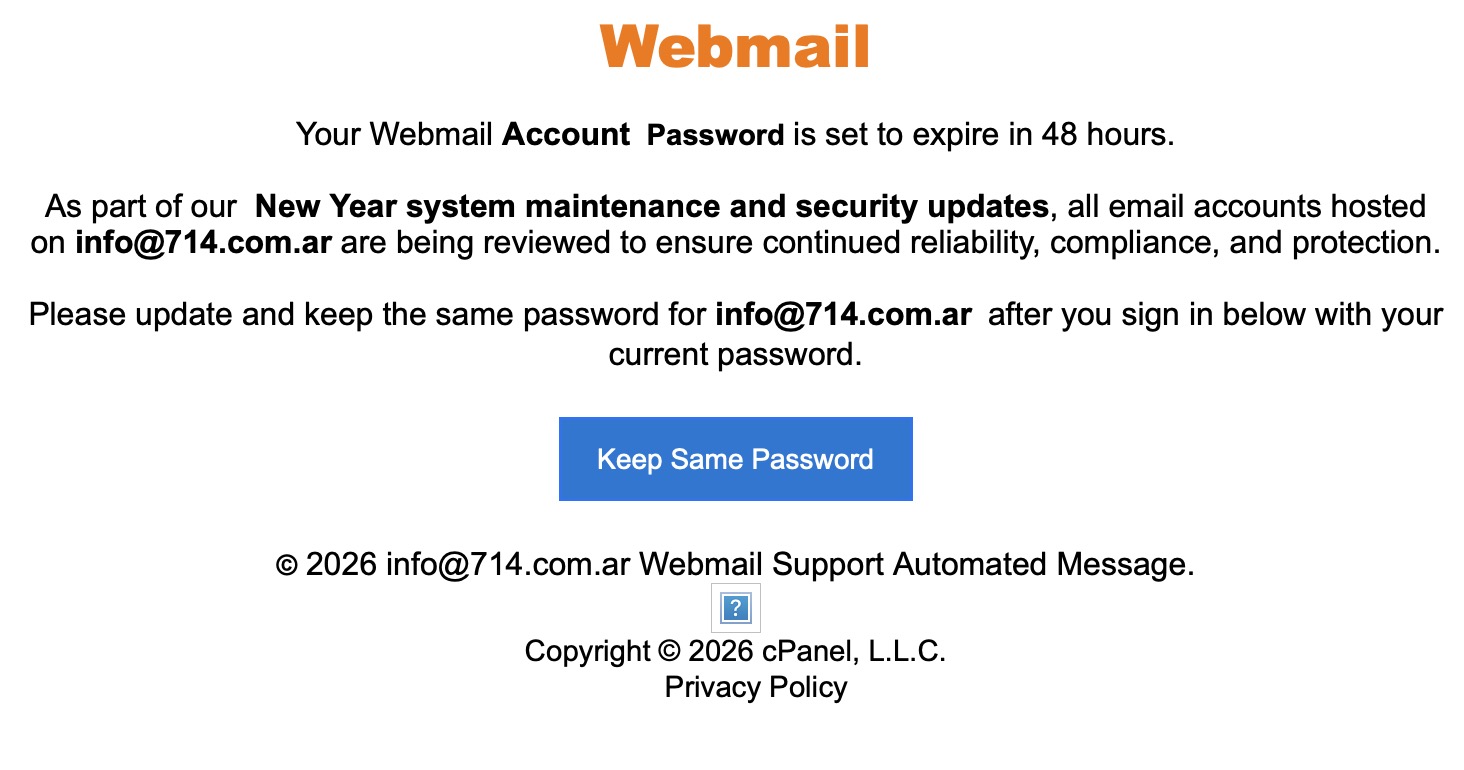This screenshot has width=1464, height=770.
Task: Click the "all email accounts hosted" phrase
Action: (1246, 207)
